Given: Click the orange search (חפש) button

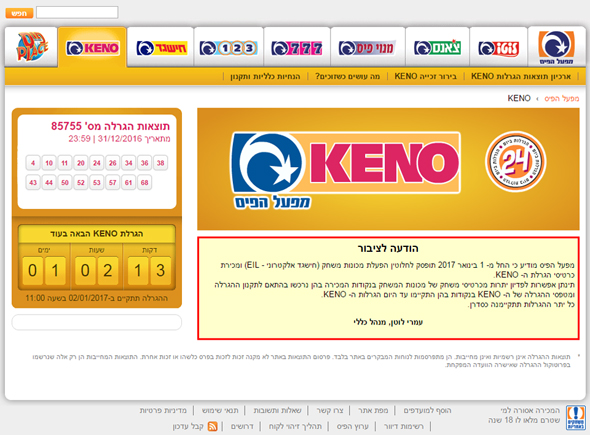Looking at the screenshot, I should [19, 13].
